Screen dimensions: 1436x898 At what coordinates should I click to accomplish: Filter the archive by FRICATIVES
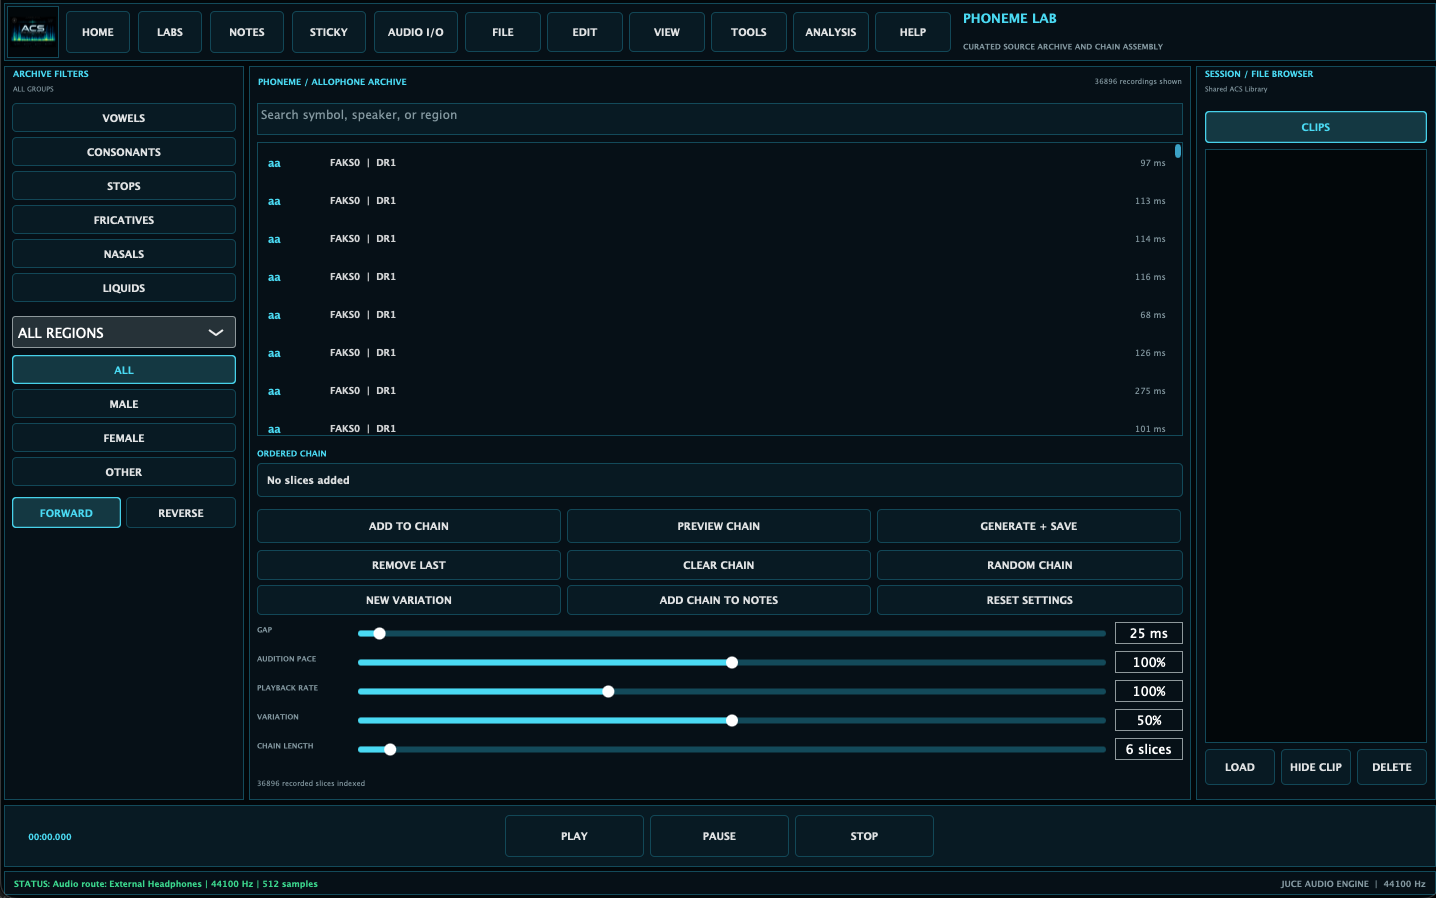coord(124,220)
